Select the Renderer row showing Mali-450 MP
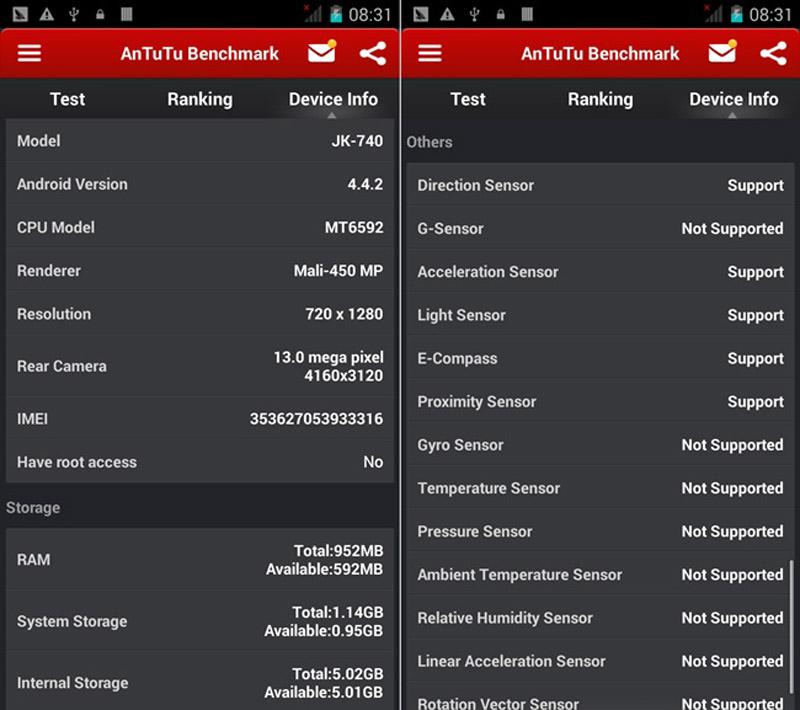This screenshot has width=800, height=710. [199, 271]
